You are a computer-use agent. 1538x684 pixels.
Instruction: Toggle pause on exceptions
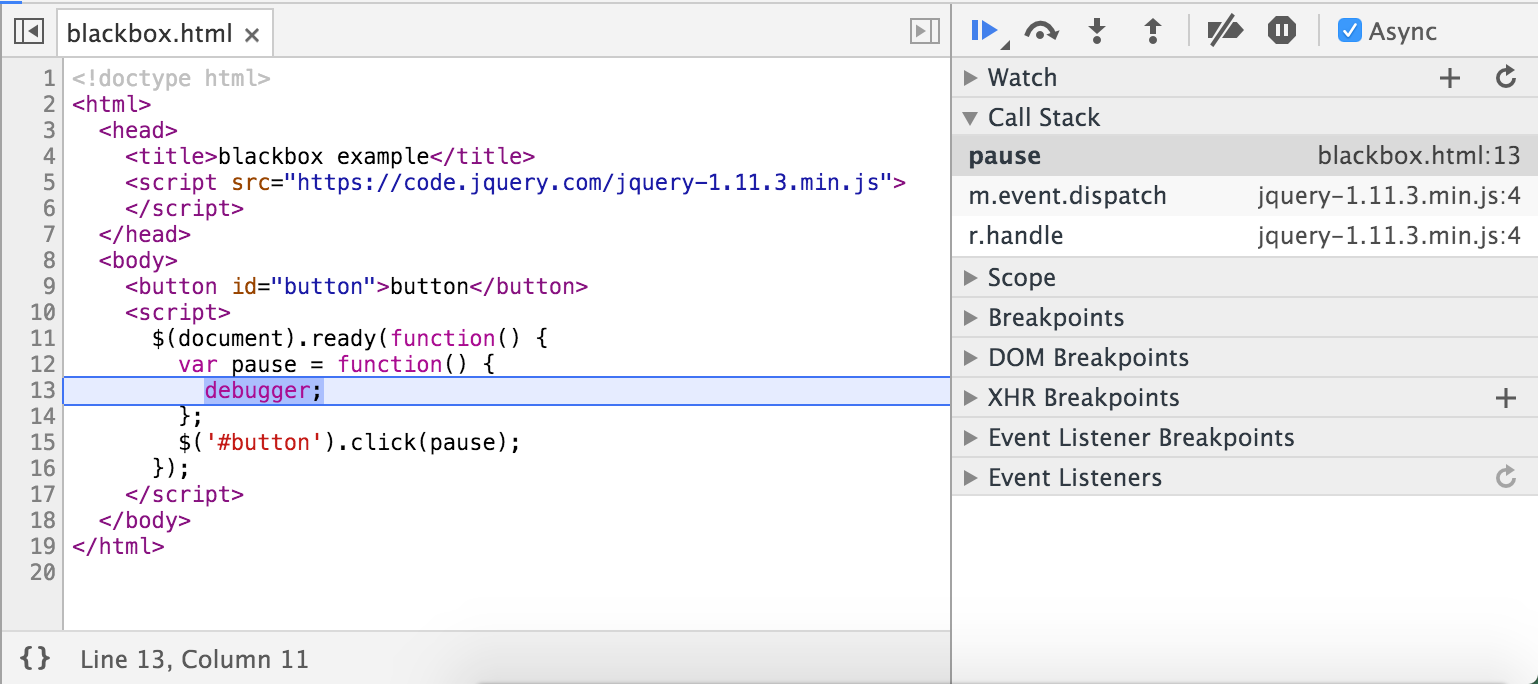pyautogui.click(x=1281, y=32)
